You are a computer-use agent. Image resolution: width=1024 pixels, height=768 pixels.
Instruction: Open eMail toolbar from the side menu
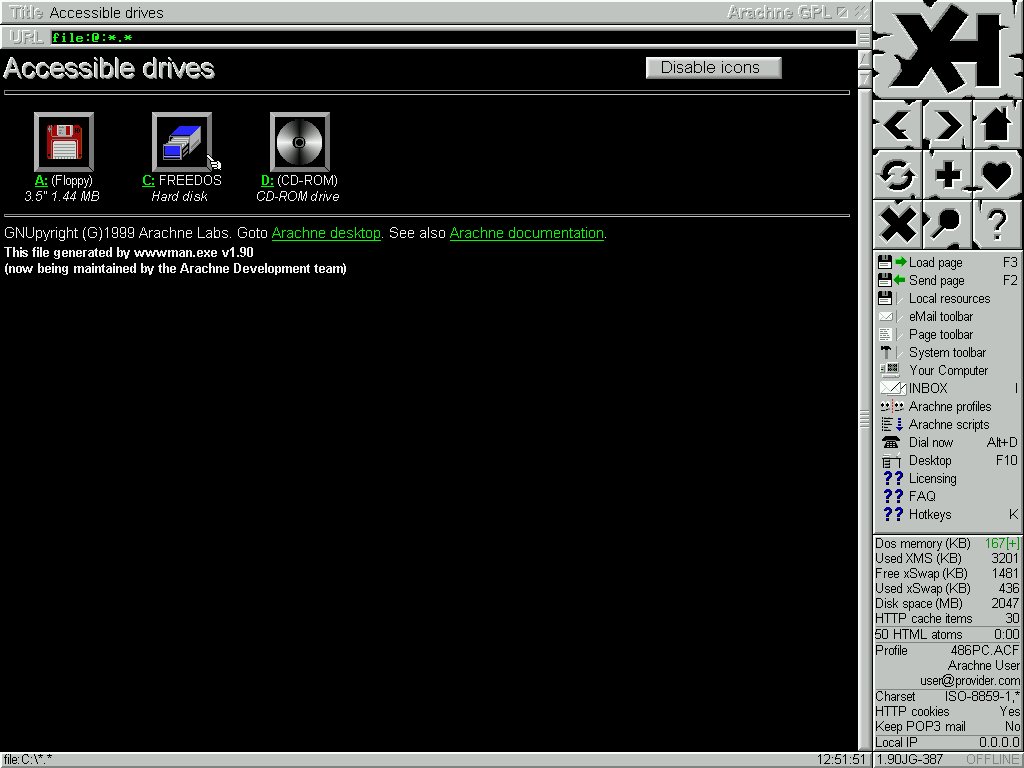[940, 316]
